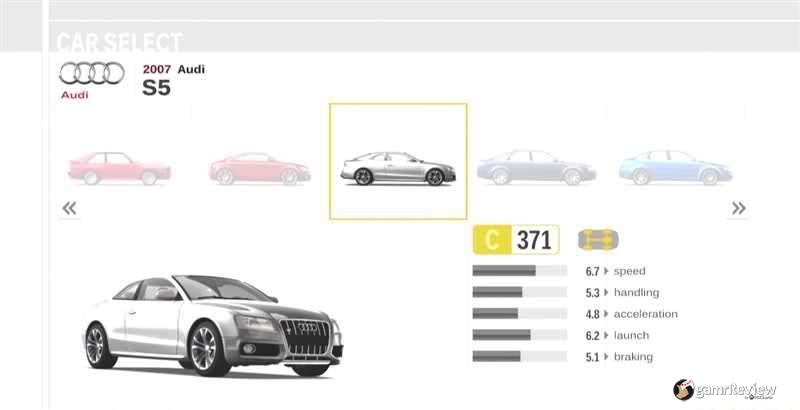The width and height of the screenshot is (800, 410).
Task: Click the speed rating bar
Action: [x=519, y=271]
